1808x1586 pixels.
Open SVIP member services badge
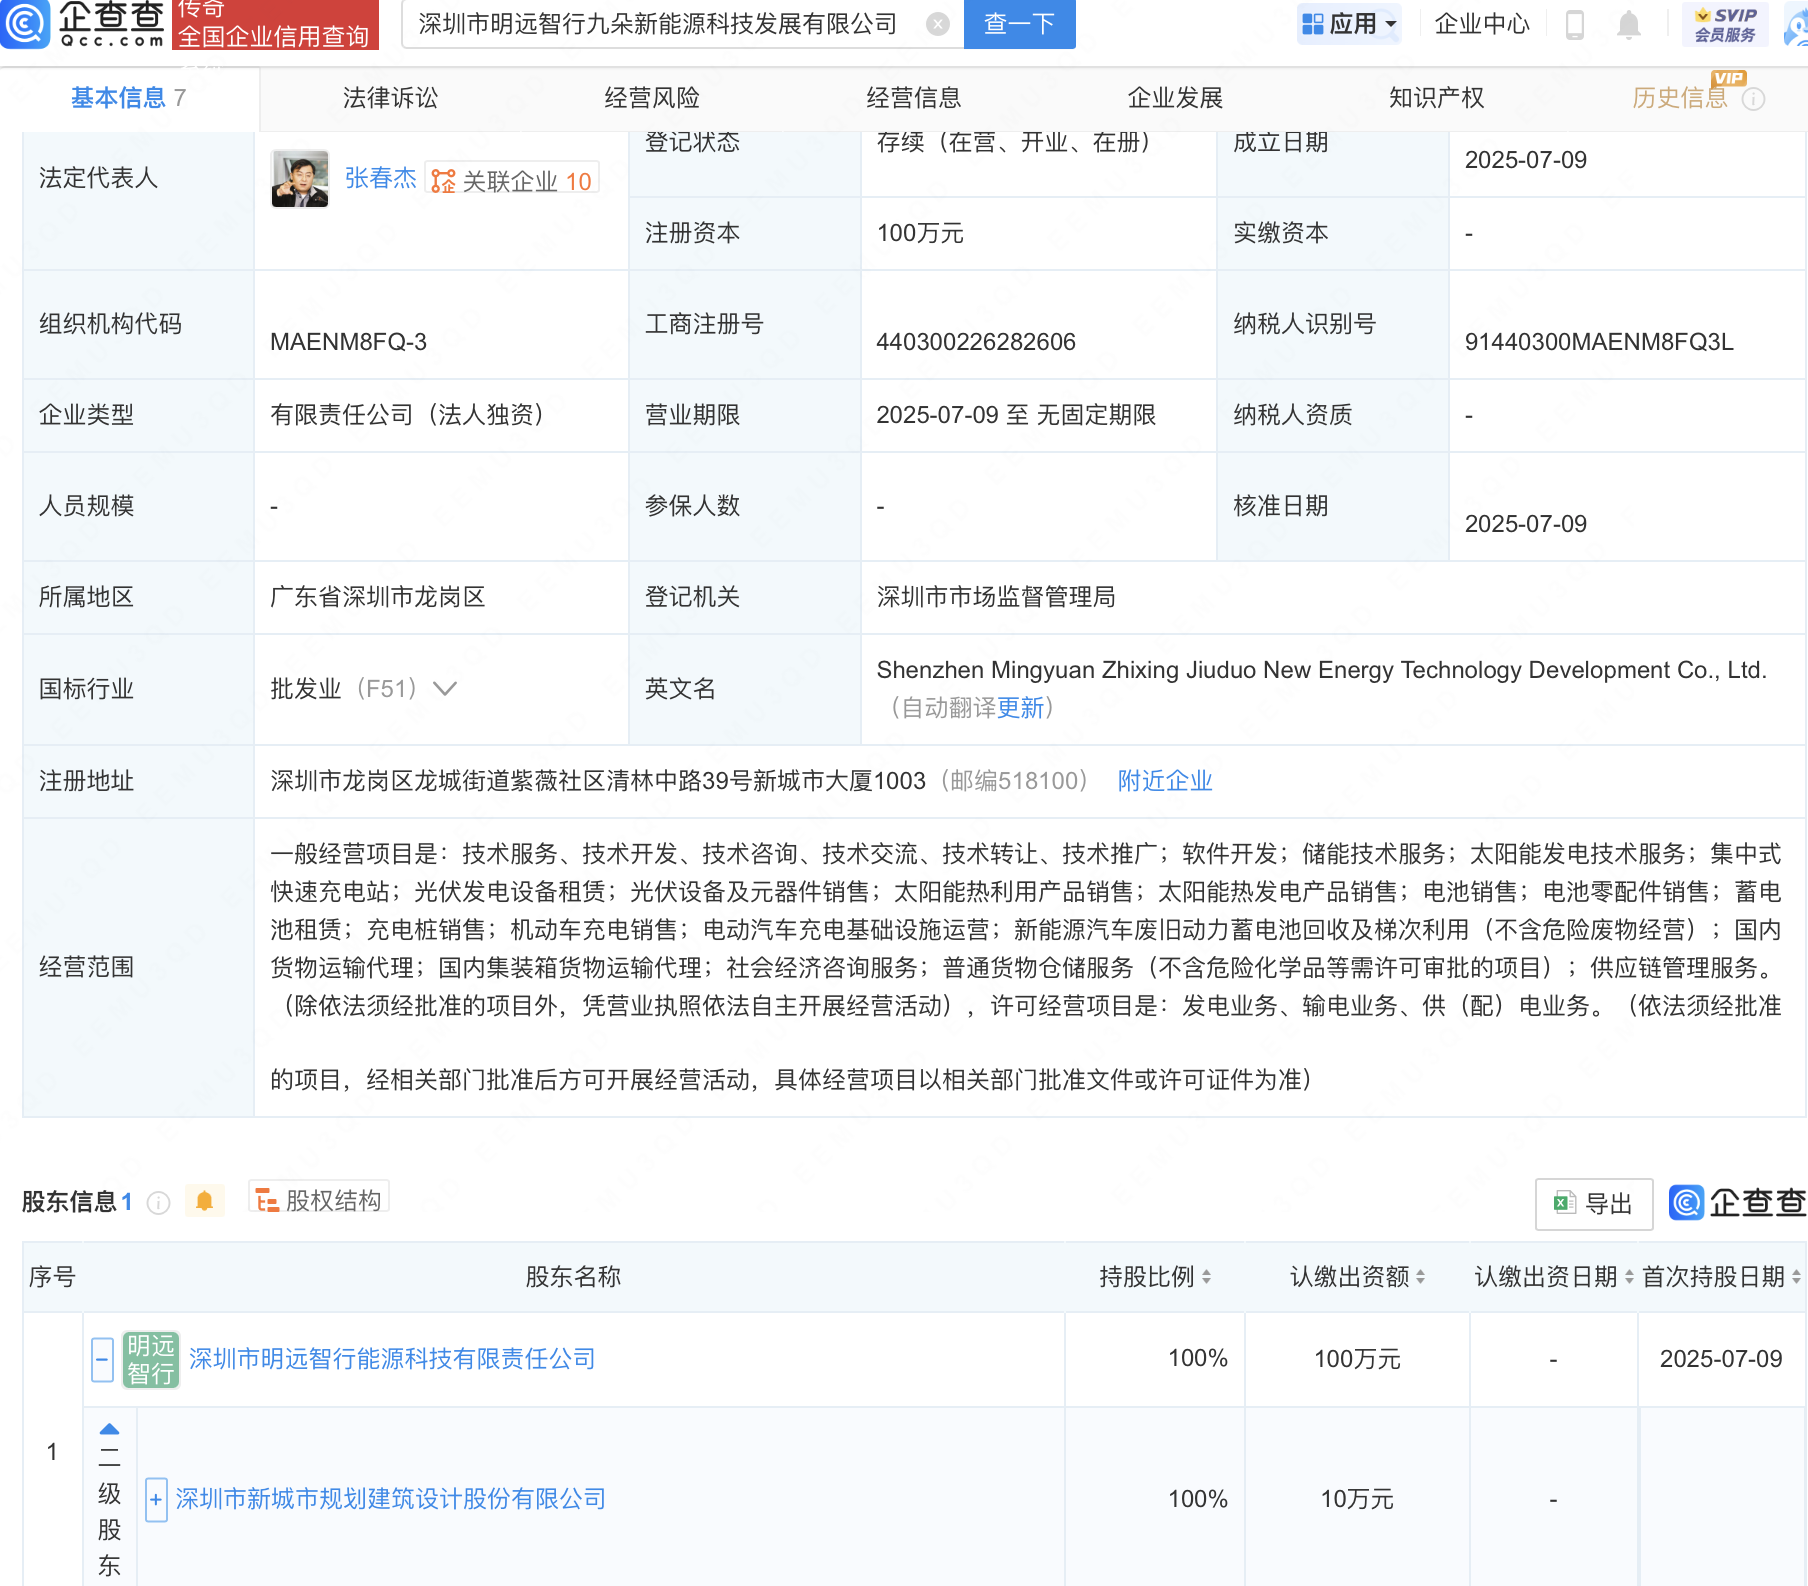click(x=1725, y=24)
